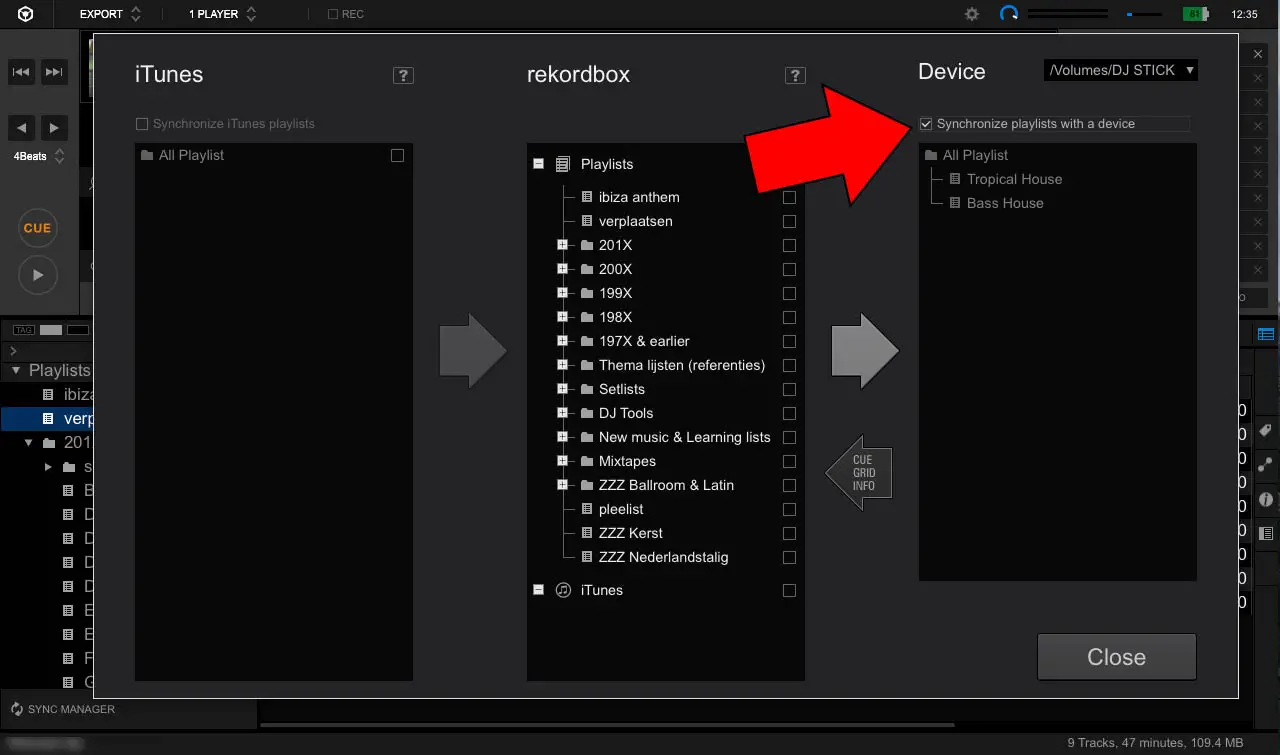Enable Synchronize iTunes playlists checkbox
The image size is (1280, 755).
(142, 124)
